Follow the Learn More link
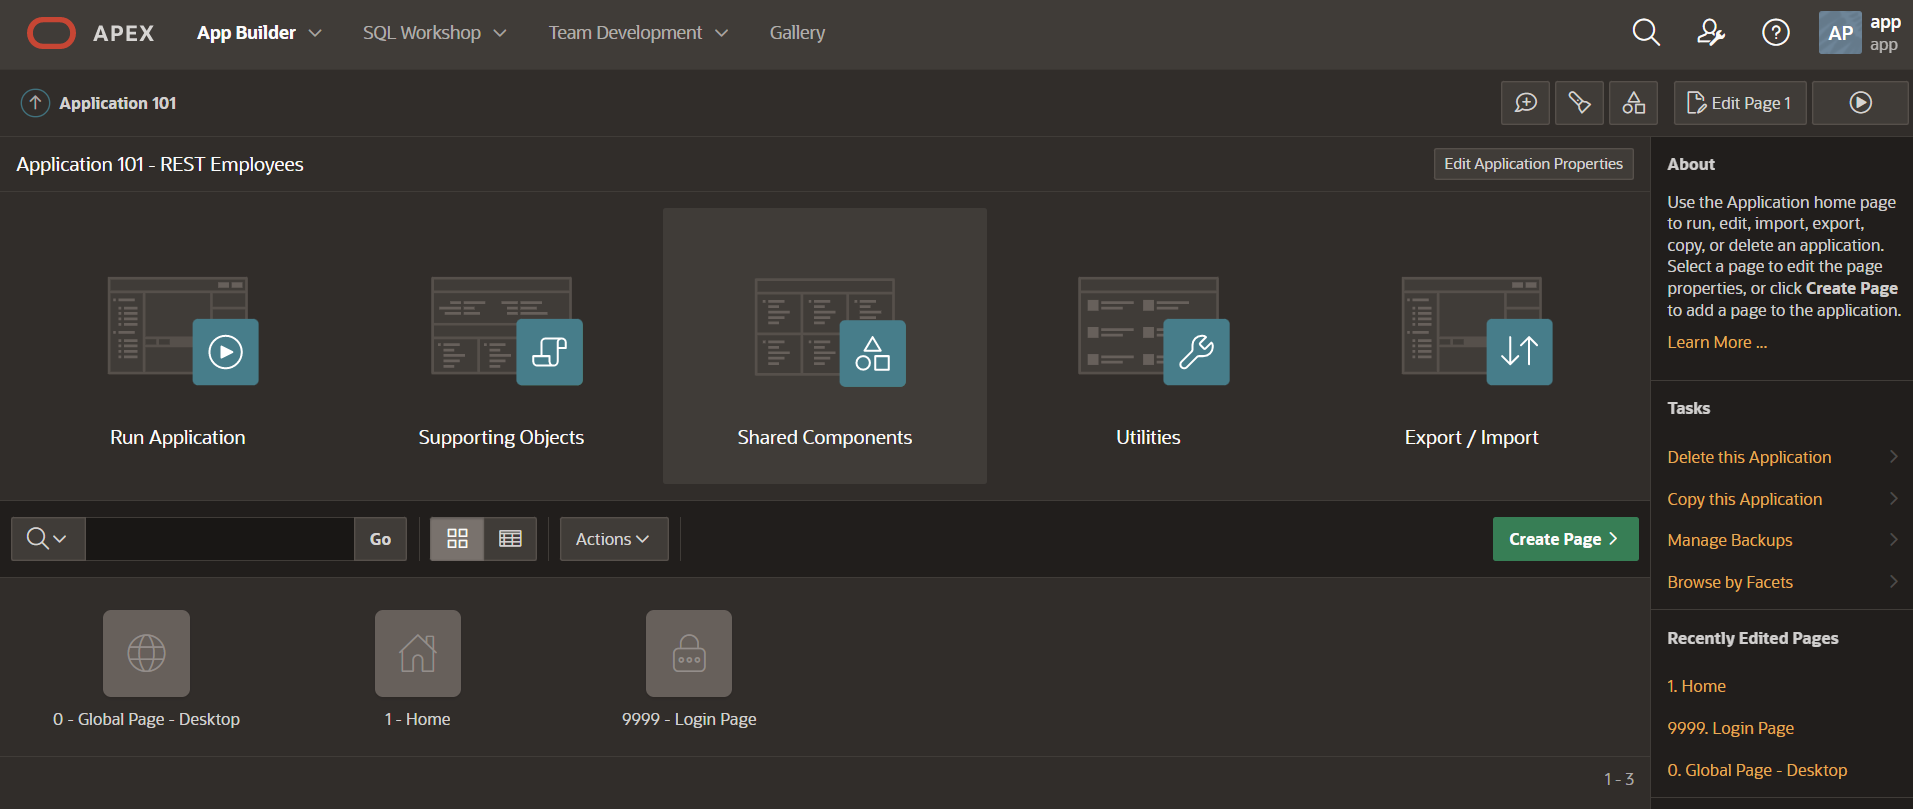Screen dimensions: 1913x809 click(x=1717, y=342)
